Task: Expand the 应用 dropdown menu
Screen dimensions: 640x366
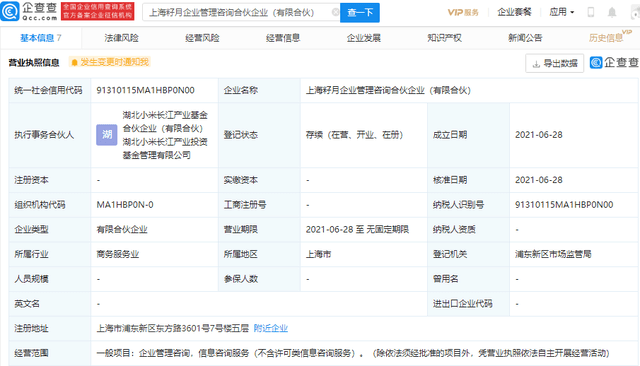Action: pos(562,12)
